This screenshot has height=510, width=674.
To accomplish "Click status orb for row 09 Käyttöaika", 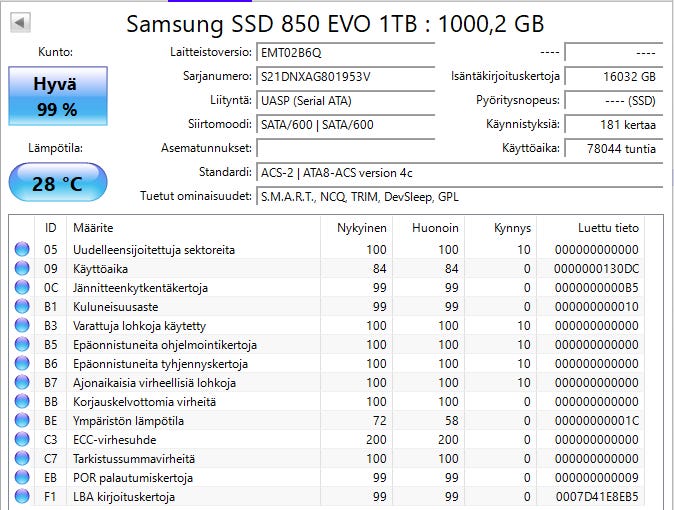I will click(22, 268).
